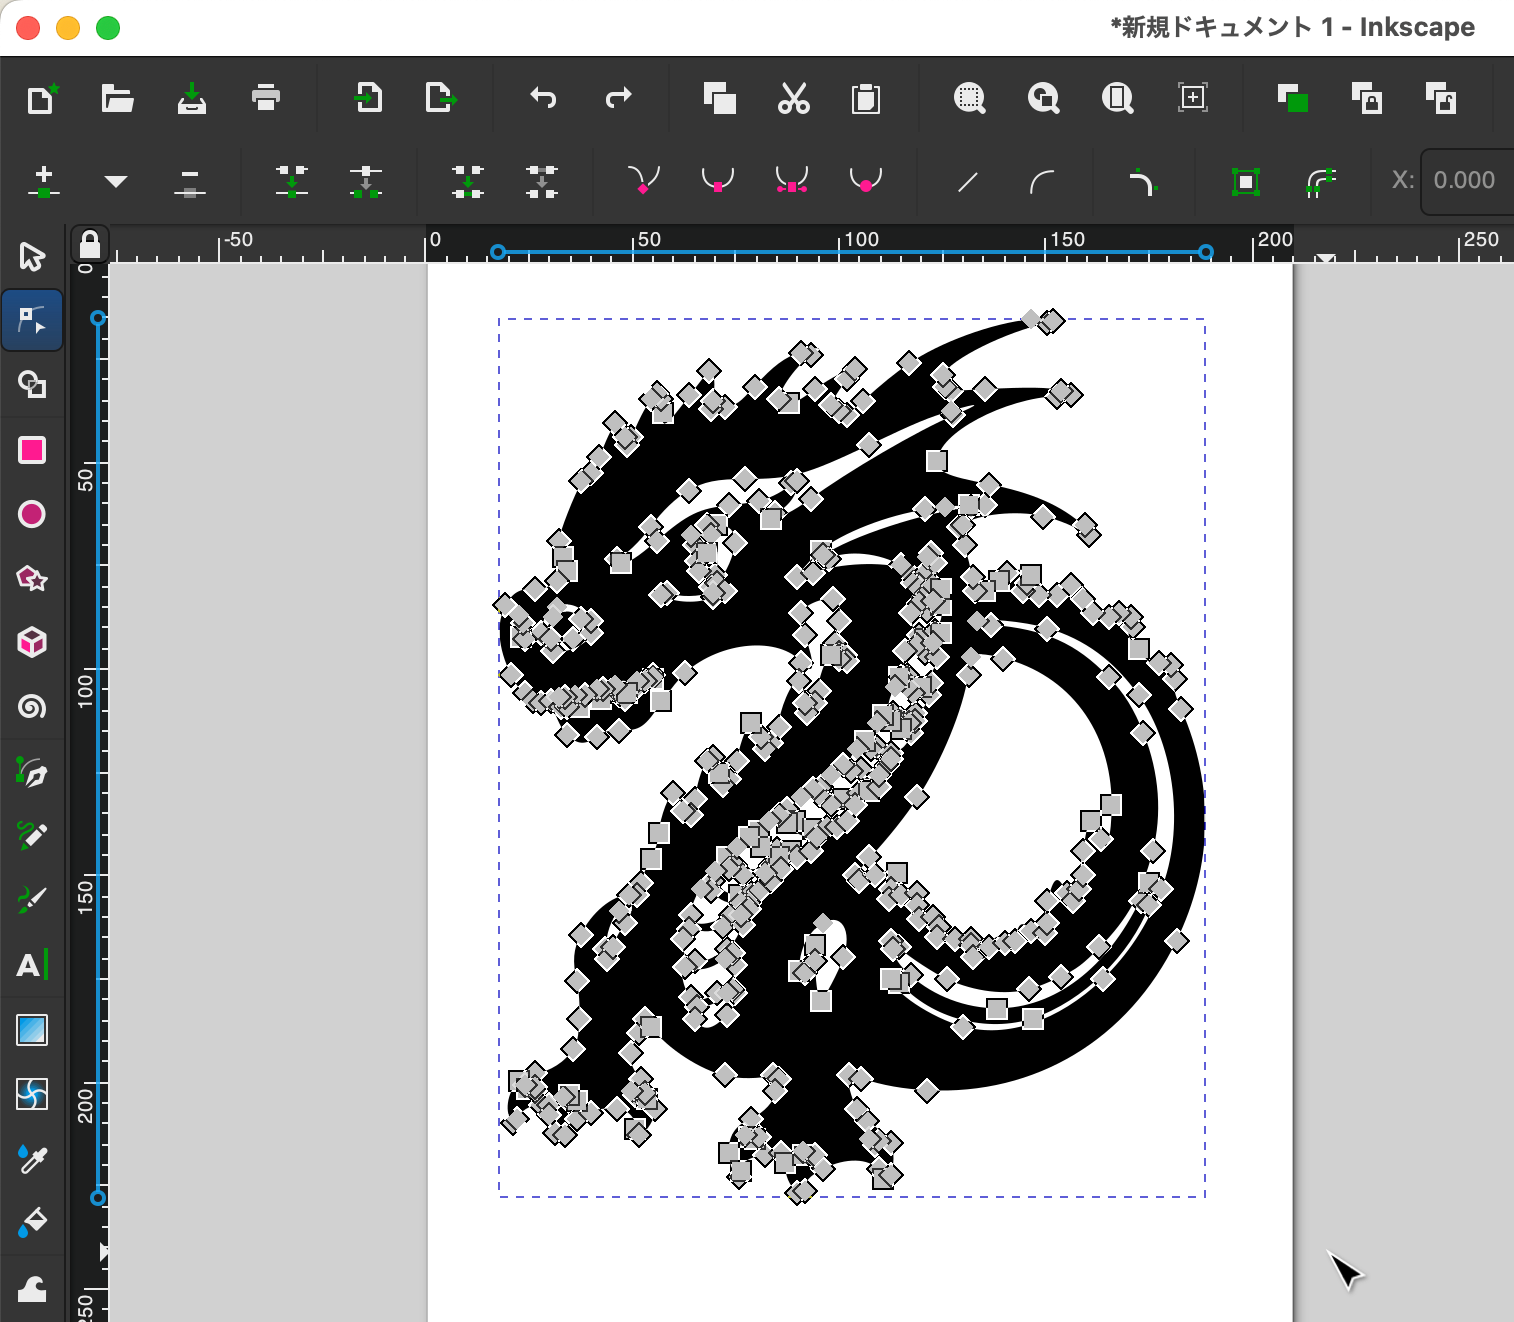Select the Pencil freehand tool

pos(32,836)
